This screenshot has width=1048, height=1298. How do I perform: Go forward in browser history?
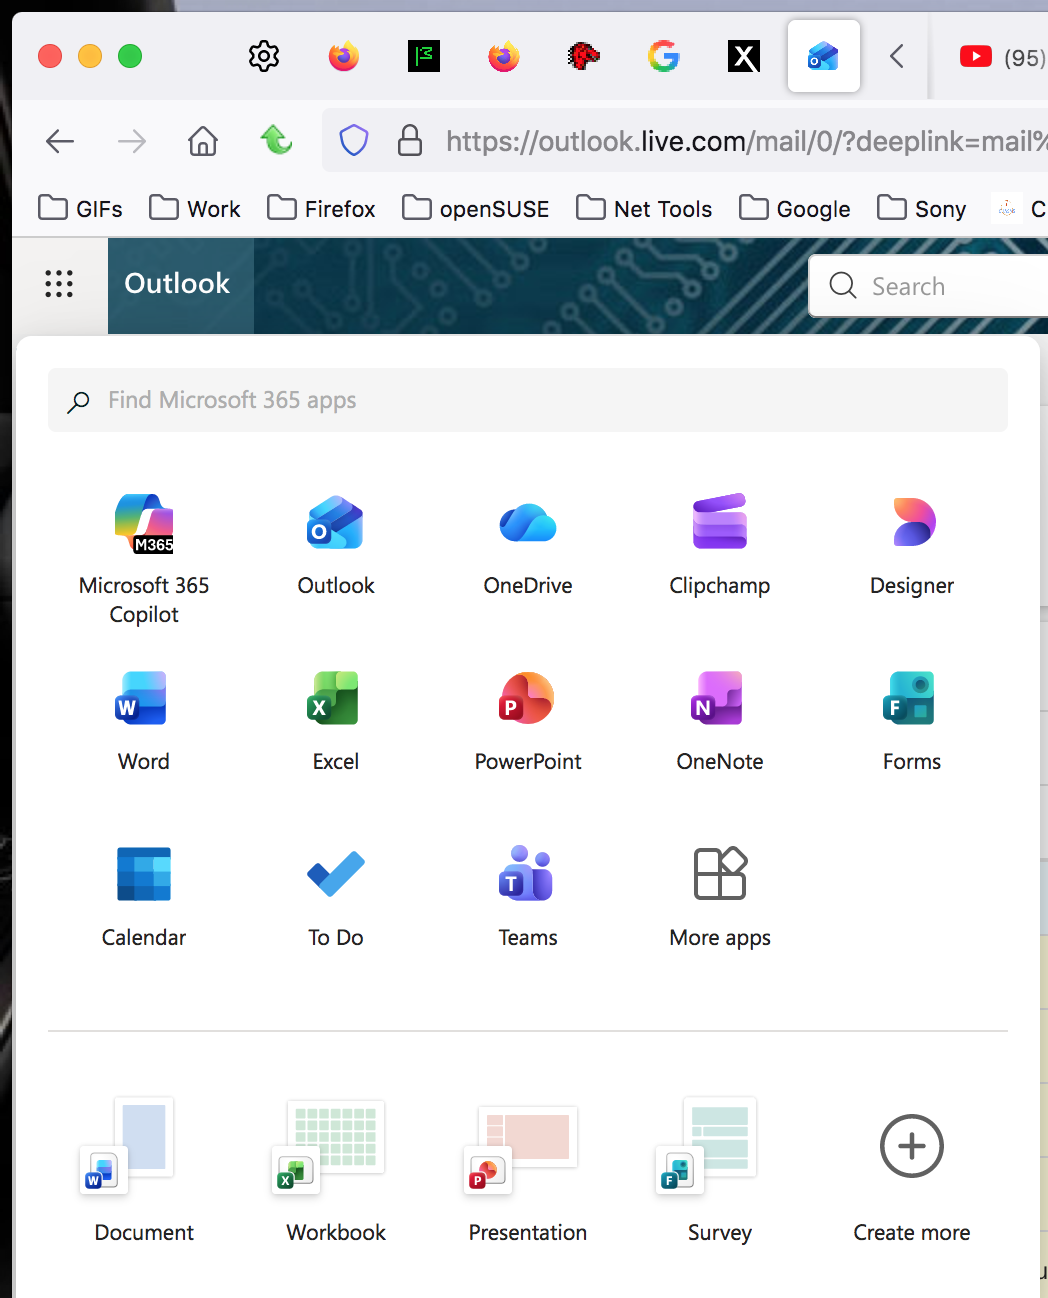(x=132, y=141)
